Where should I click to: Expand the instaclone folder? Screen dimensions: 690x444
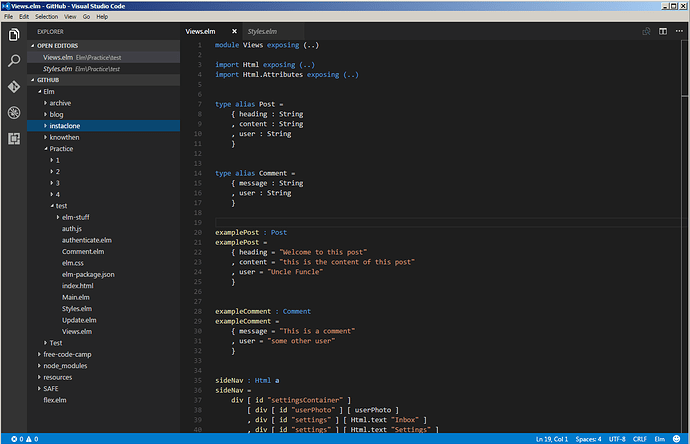[63, 126]
